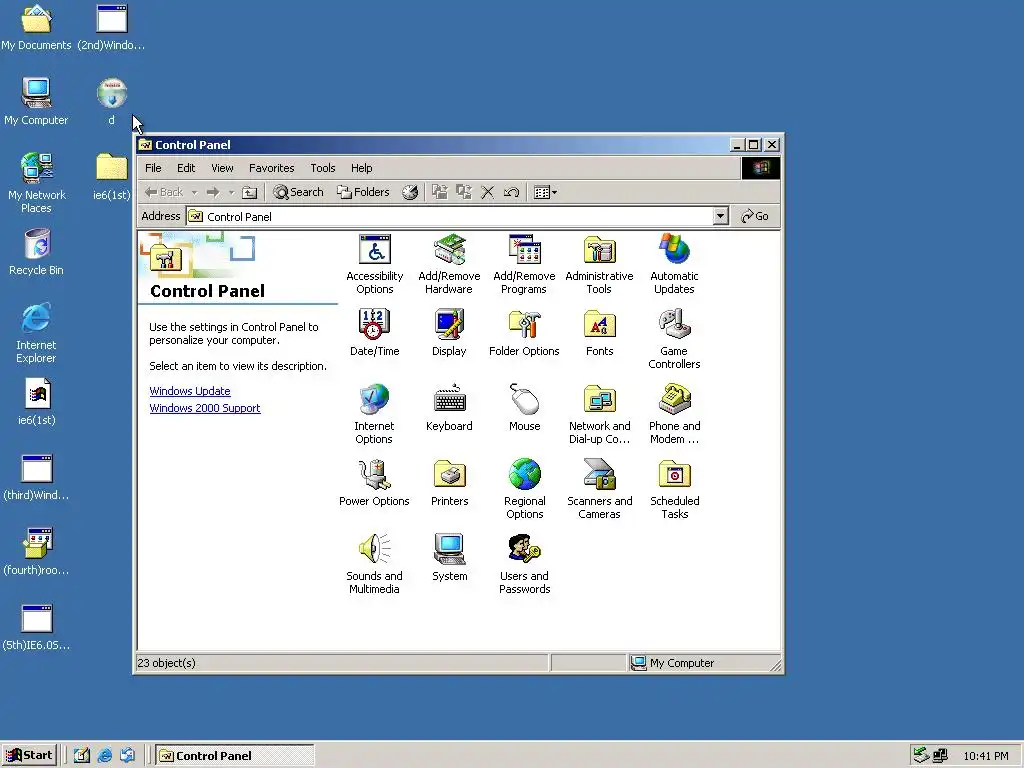This screenshot has height=768, width=1024.
Task: Click the History toolbar icon
Action: point(410,192)
